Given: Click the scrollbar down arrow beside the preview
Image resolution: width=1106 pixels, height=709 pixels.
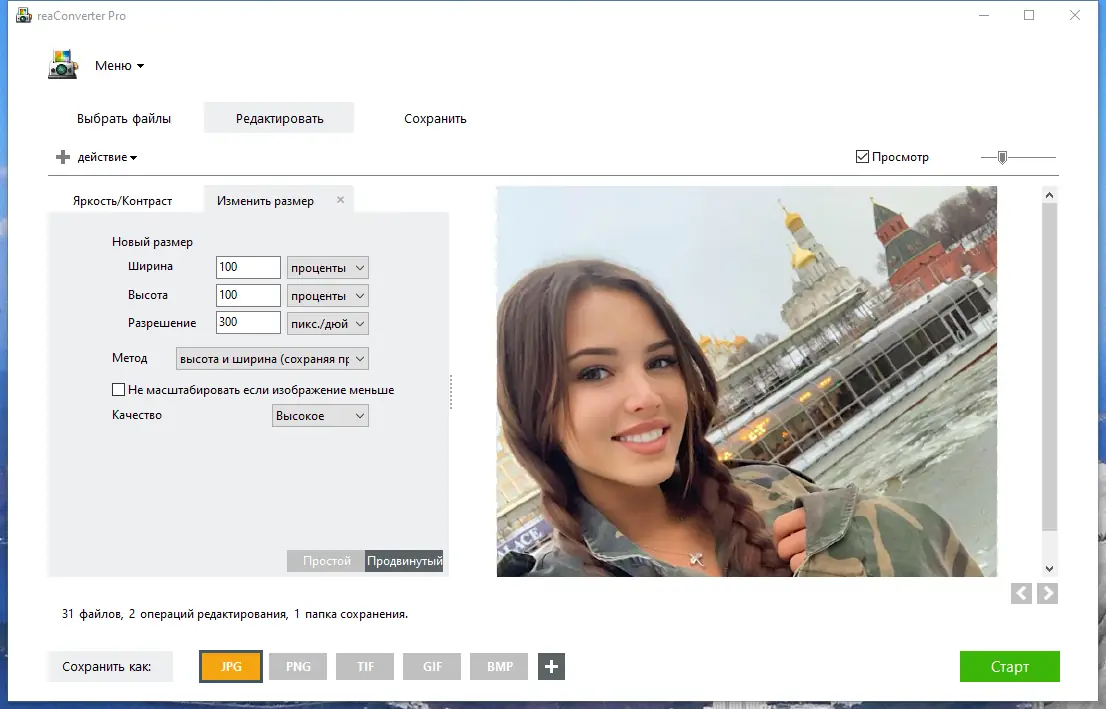Looking at the screenshot, I should [1049, 568].
